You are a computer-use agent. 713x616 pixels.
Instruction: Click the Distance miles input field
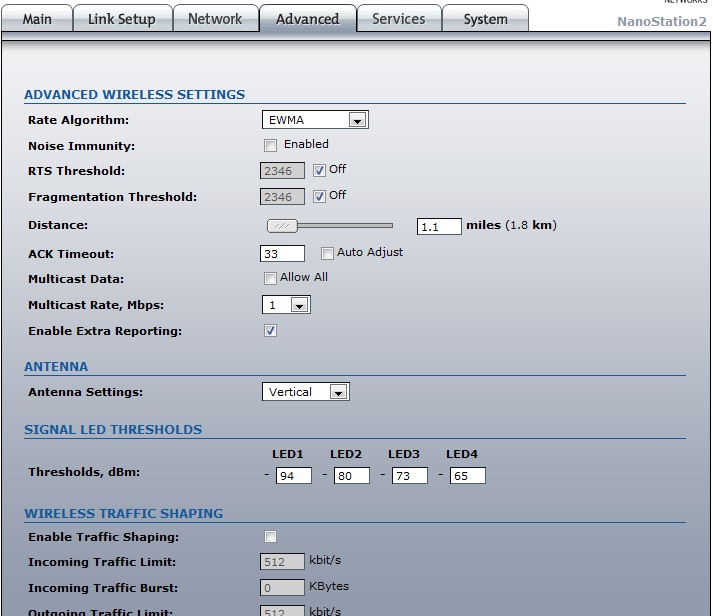coord(439,227)
